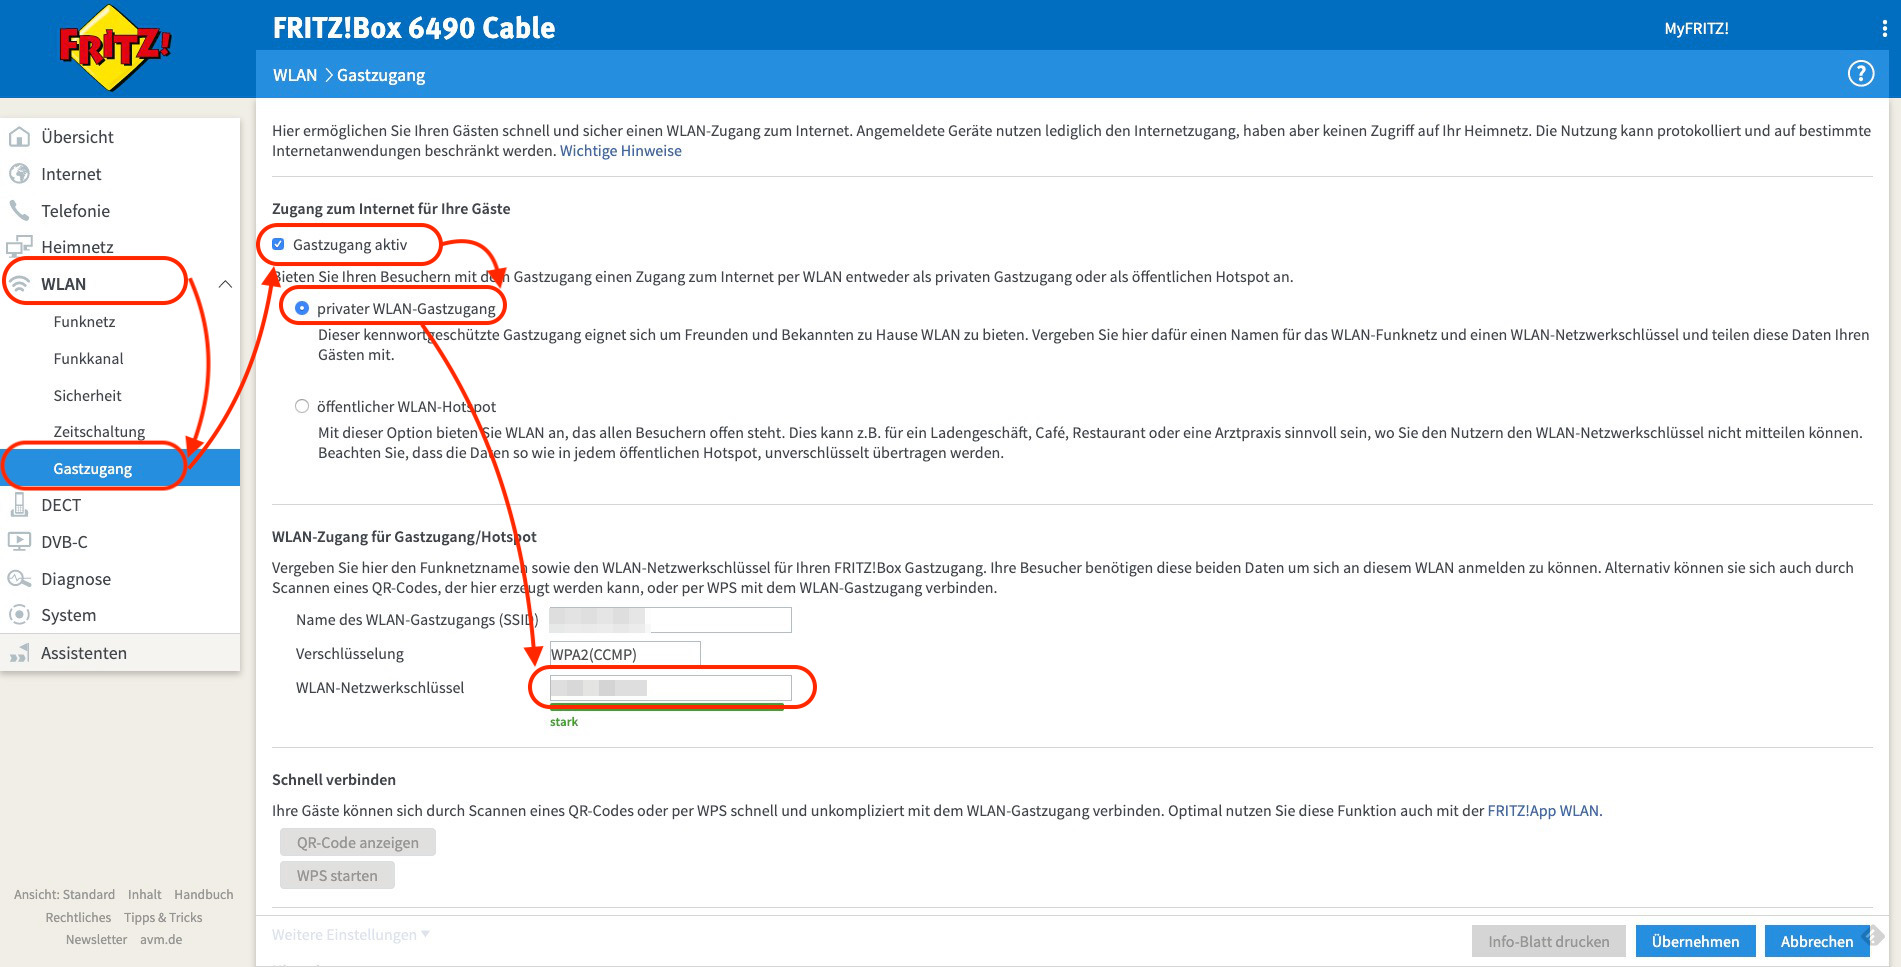Open the Wichtige Hinweise link
This screenshot has height=967, width=1901.
point(620,151)
